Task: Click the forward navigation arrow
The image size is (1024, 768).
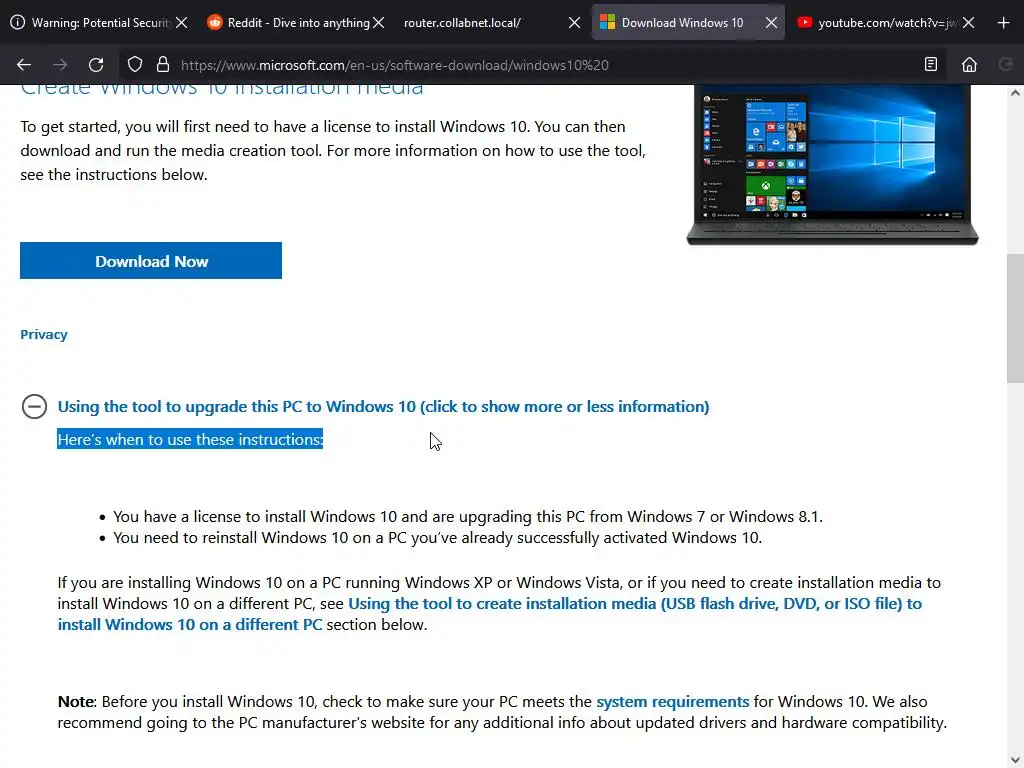Action: point(60,65)
